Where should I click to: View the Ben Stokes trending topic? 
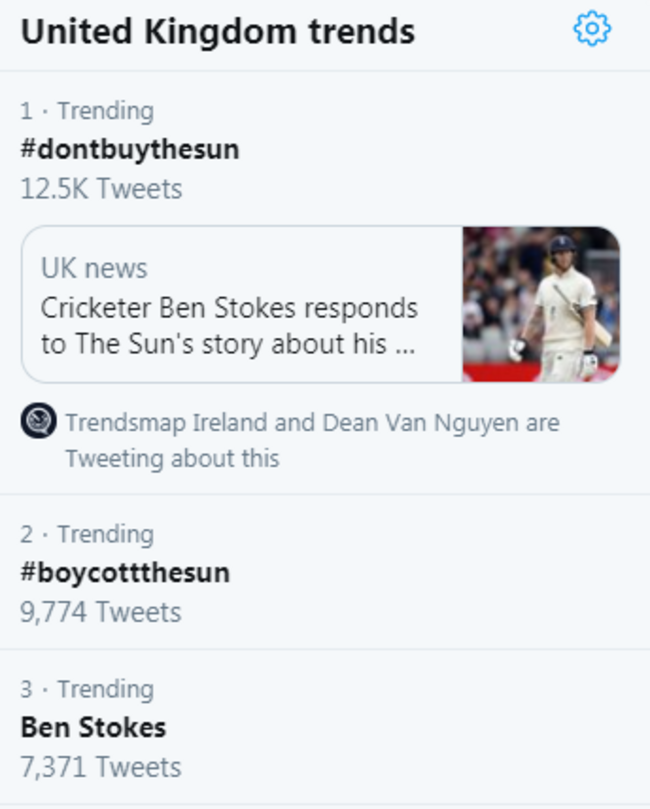pos(93,727)
